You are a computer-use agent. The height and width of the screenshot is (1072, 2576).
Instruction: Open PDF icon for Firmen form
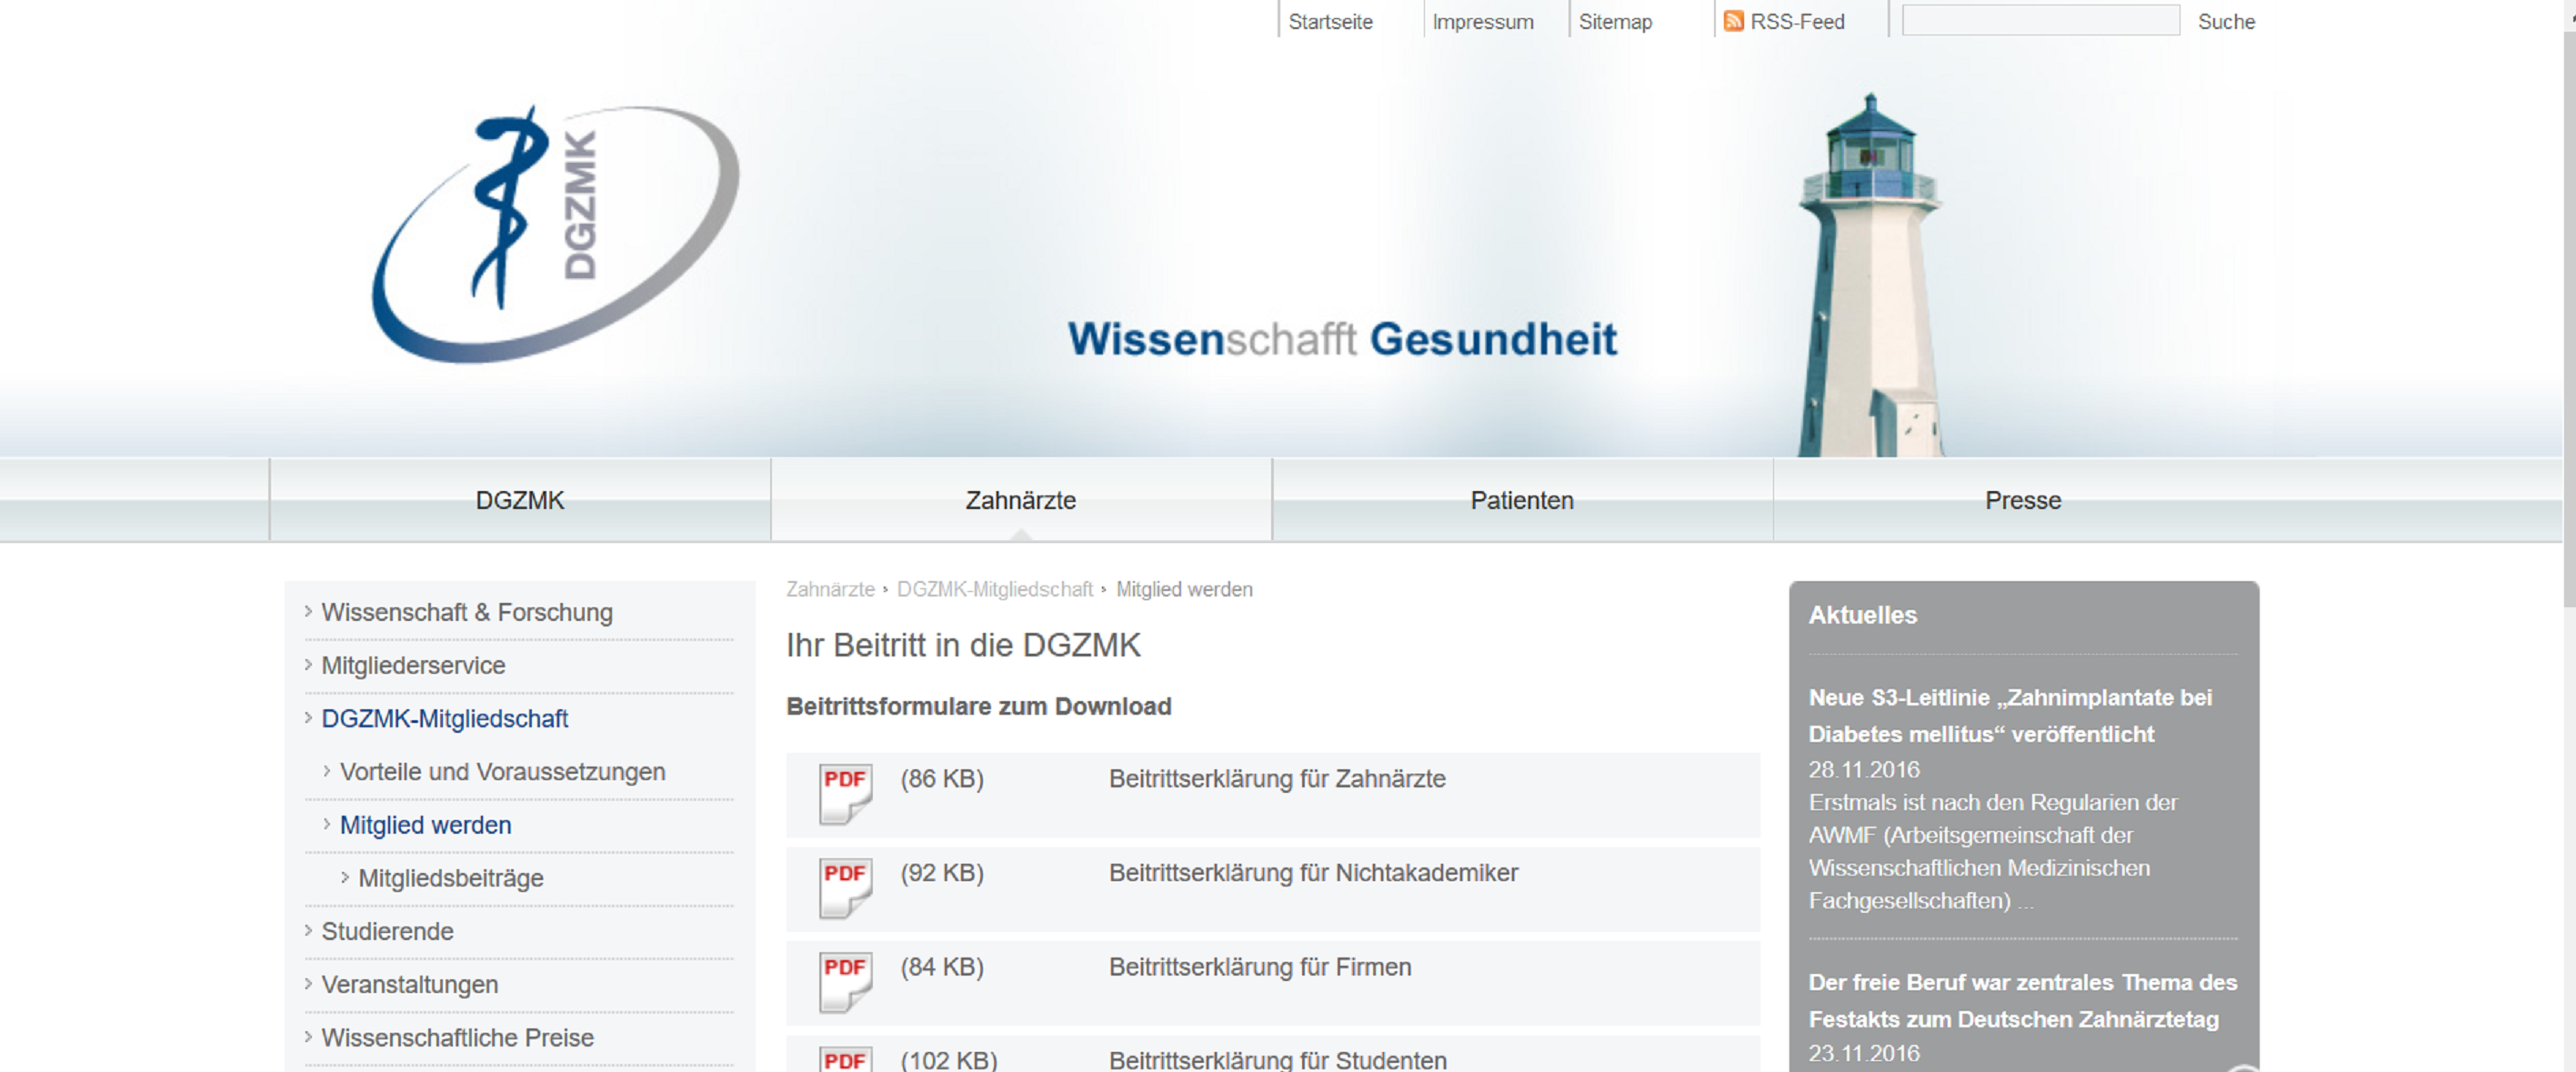(x=845, y=981)
